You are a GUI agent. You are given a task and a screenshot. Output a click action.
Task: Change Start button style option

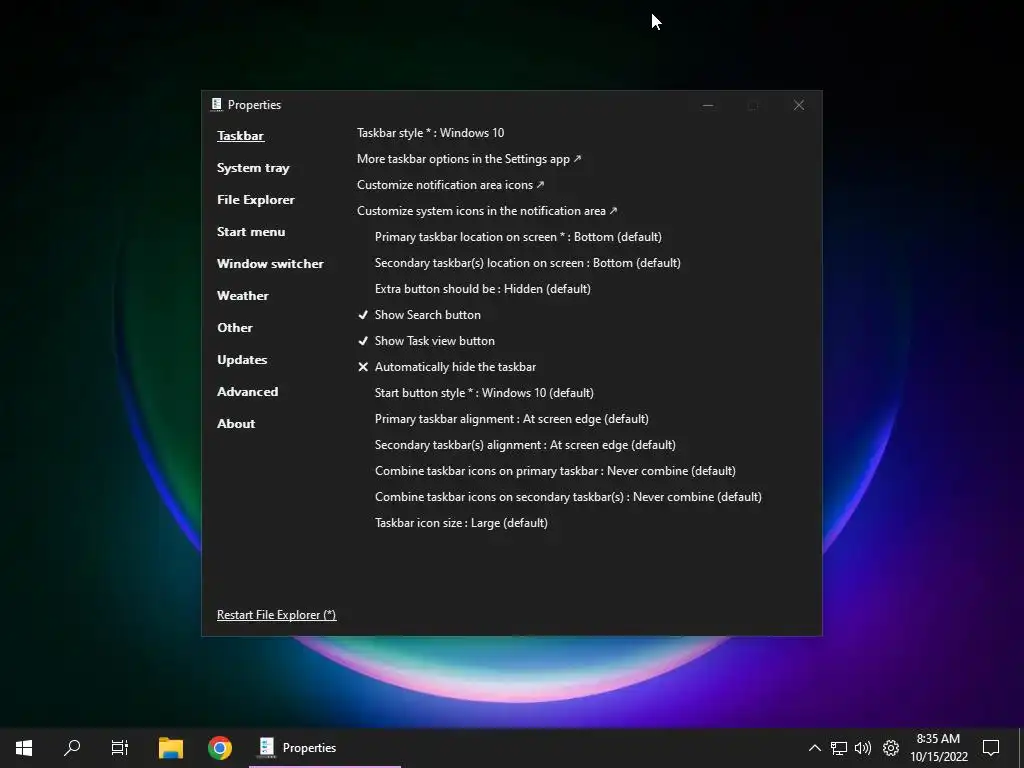484,393
